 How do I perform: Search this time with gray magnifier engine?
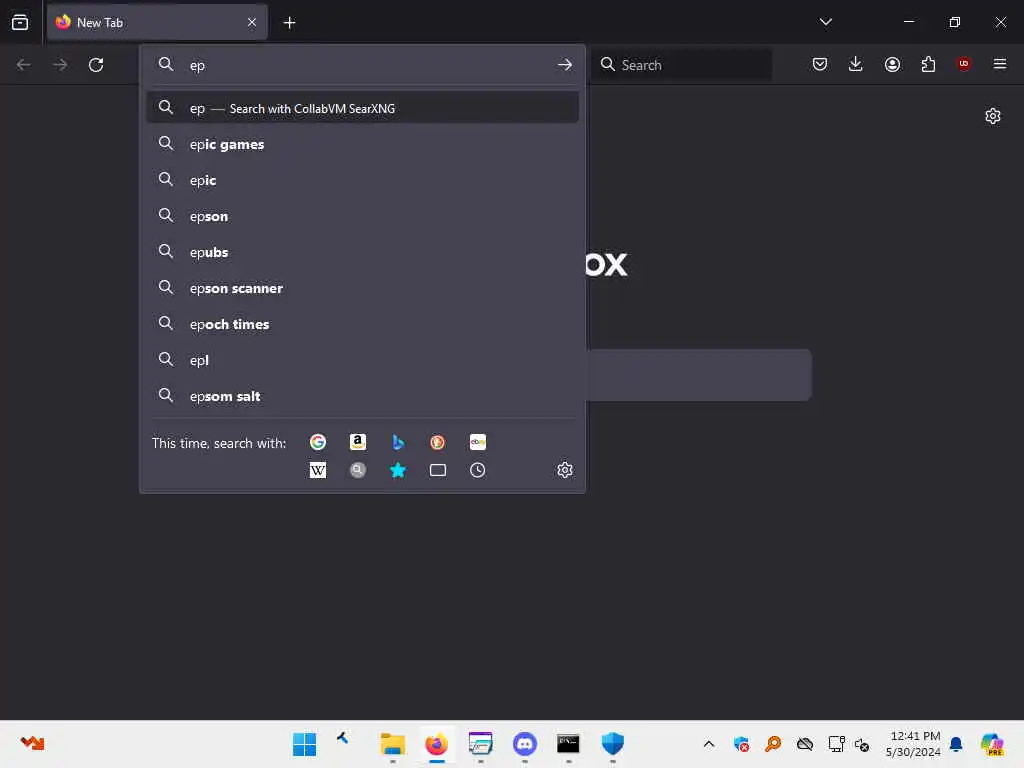point(357,470)
